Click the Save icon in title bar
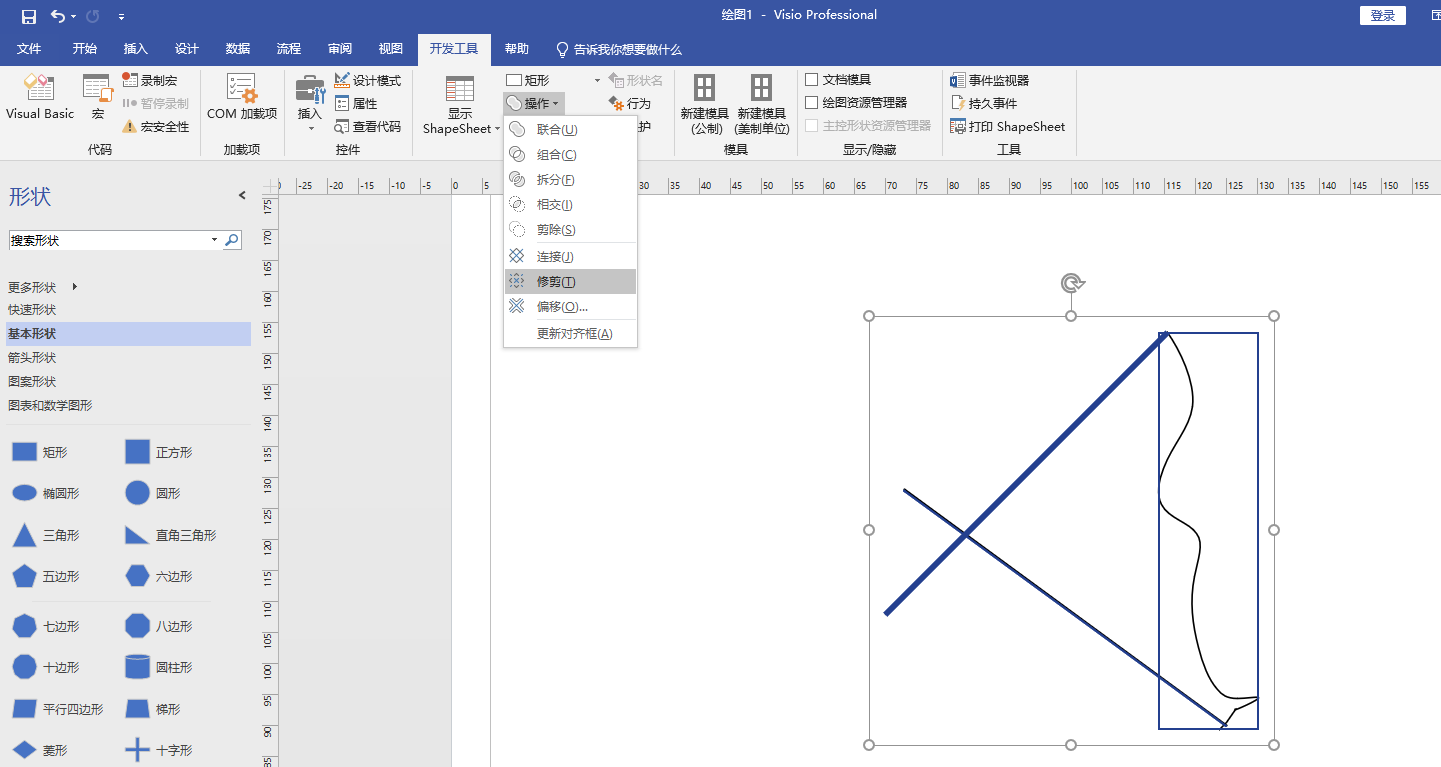 point(28,16)
